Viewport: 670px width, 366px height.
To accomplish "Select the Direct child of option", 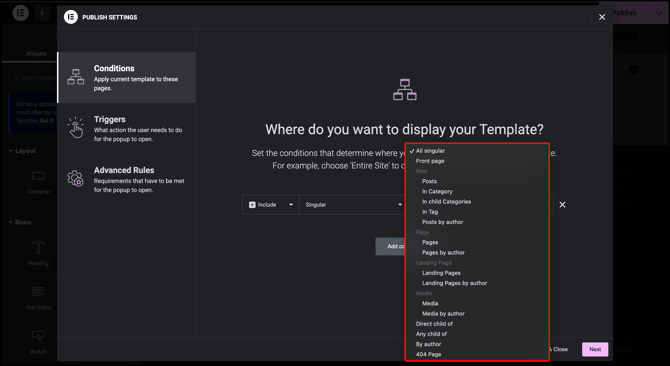I will click(434, 324).
